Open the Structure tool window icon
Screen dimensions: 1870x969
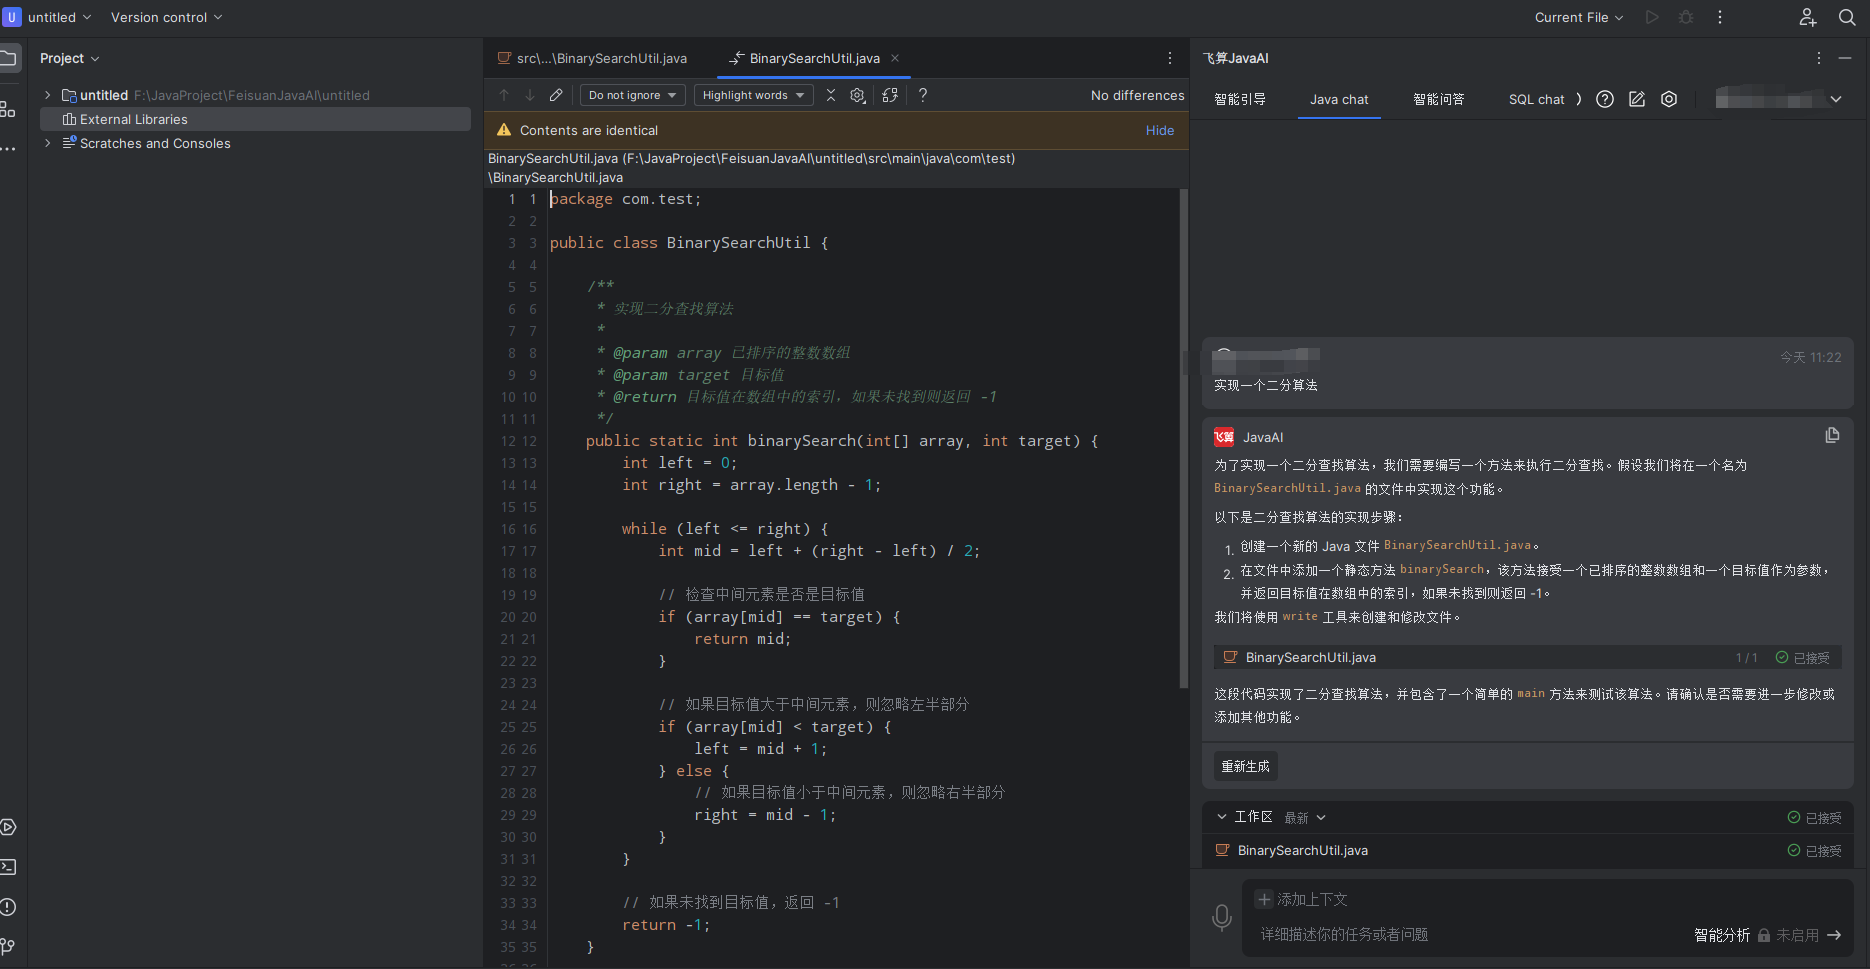[8, 108]
